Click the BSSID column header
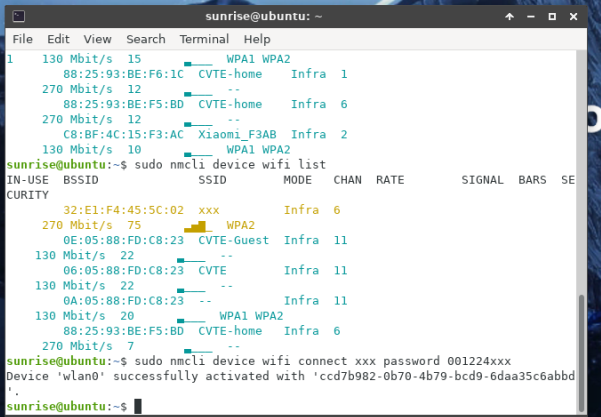Viewport: 601px width, 417px height. 81,180
